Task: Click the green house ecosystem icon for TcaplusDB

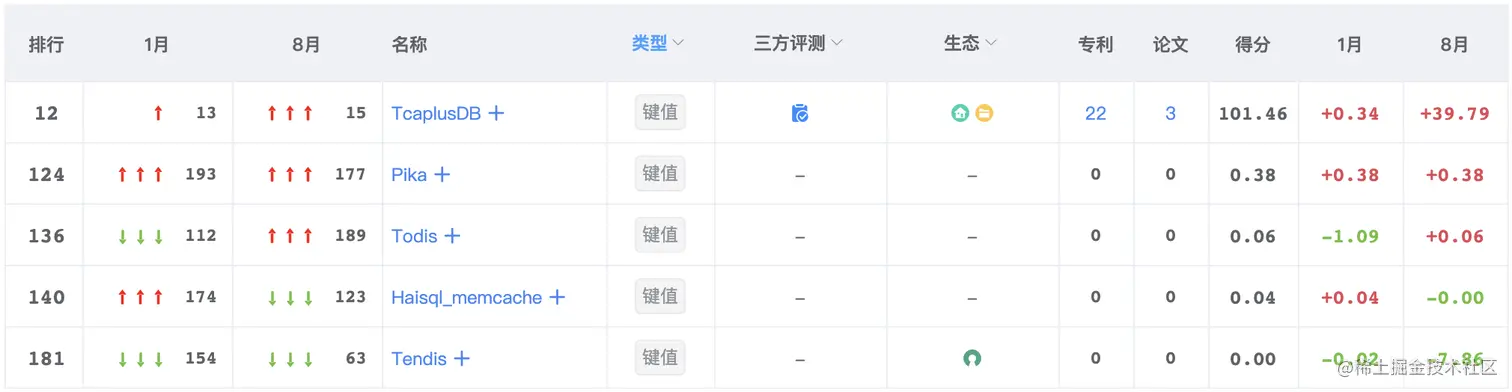Action: tap(960, 113)
